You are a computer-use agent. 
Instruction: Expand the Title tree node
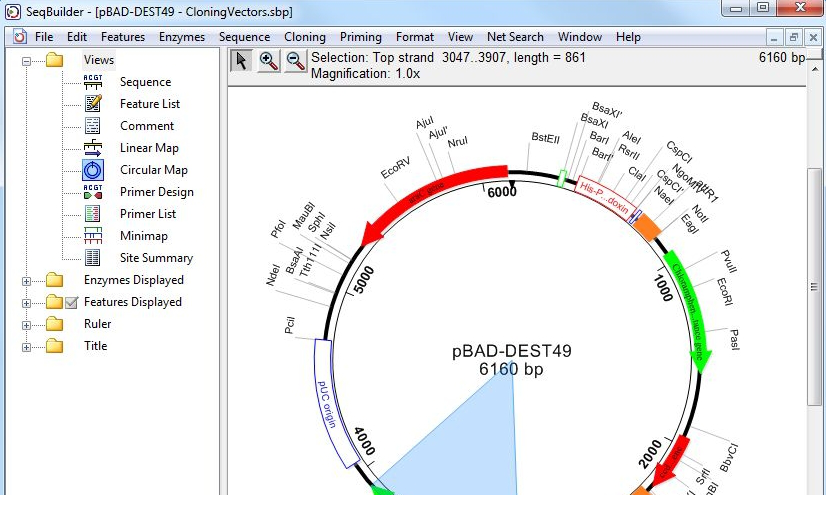tap(26, 348)
